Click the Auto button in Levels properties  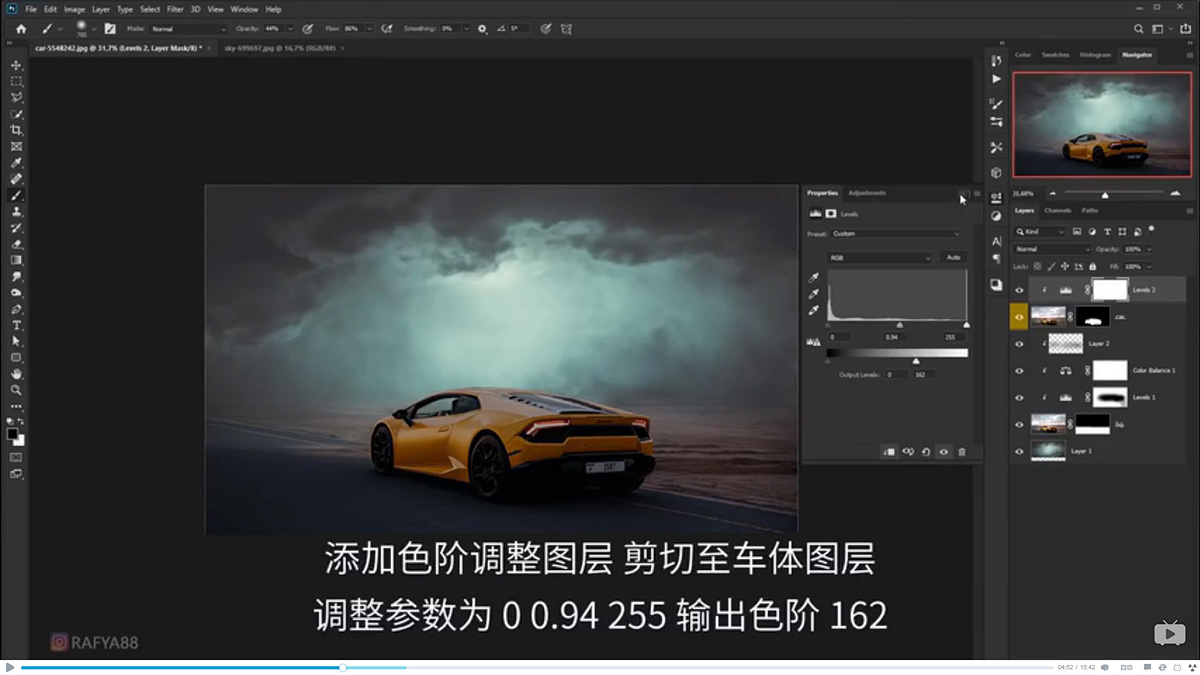pos(953,258)
